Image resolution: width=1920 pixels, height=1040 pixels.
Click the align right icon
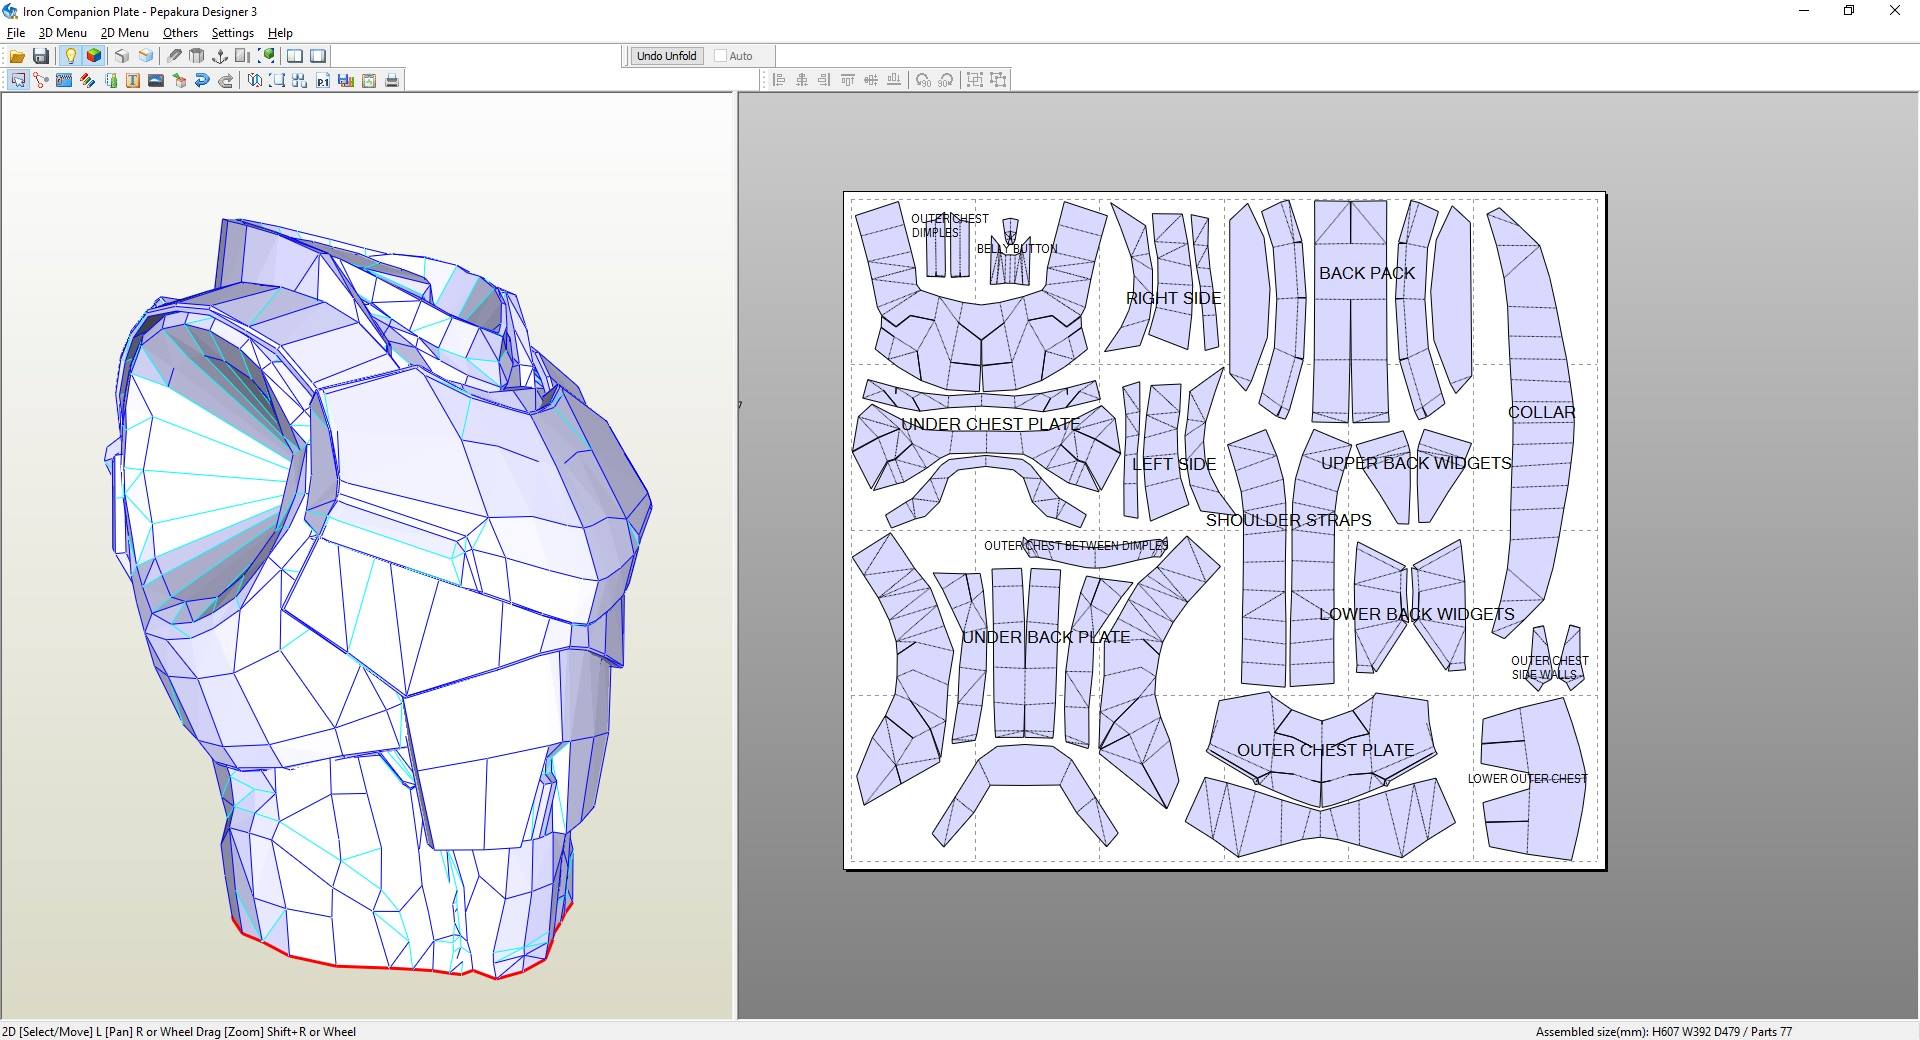point(824,80)
